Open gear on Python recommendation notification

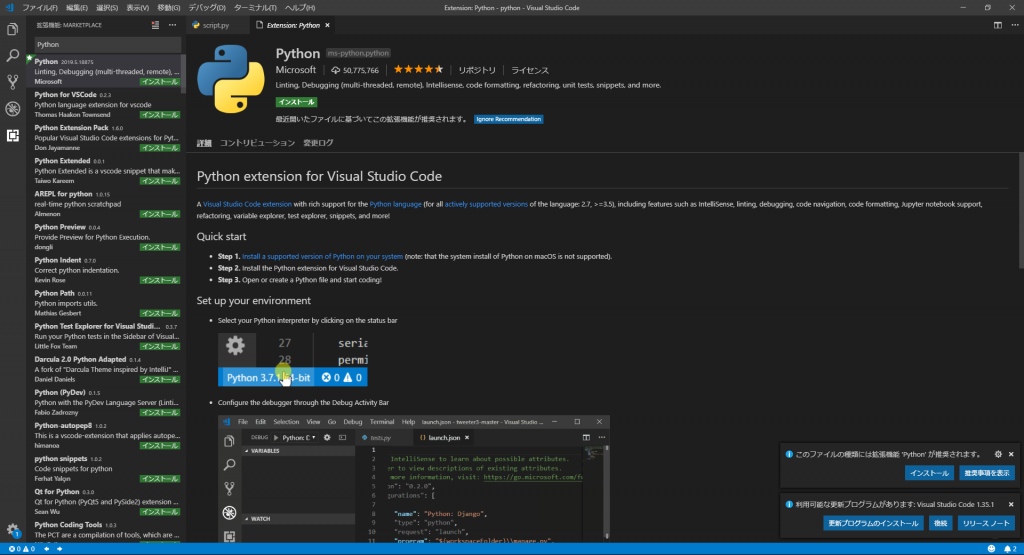(998, 454)
